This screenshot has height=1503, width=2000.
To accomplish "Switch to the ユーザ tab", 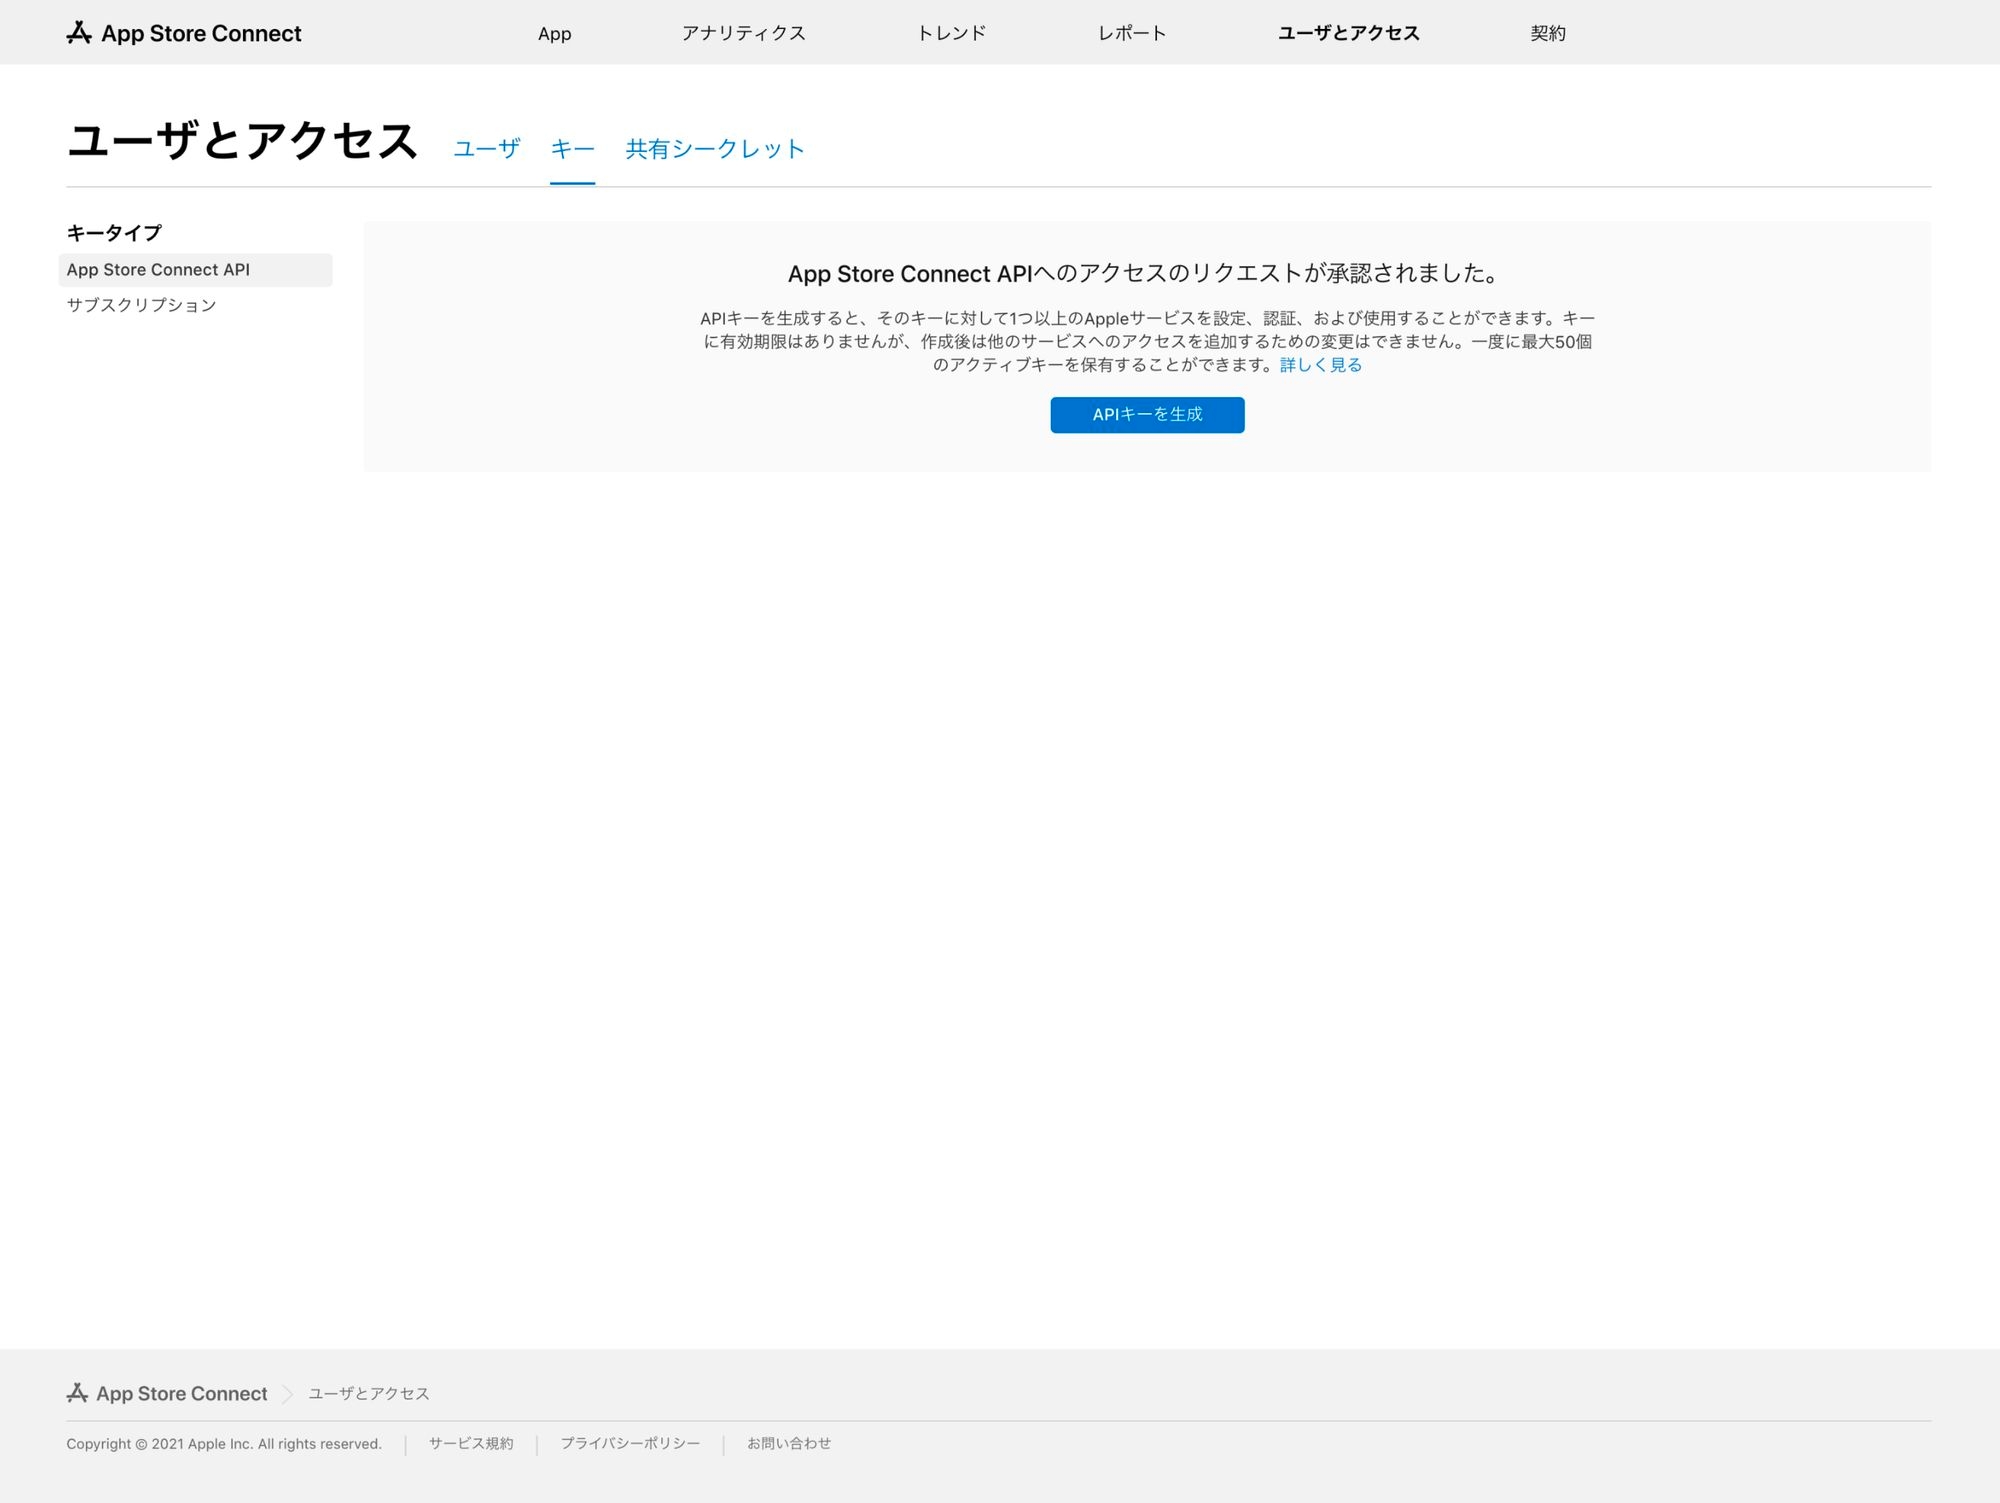I will pos(486,149).
